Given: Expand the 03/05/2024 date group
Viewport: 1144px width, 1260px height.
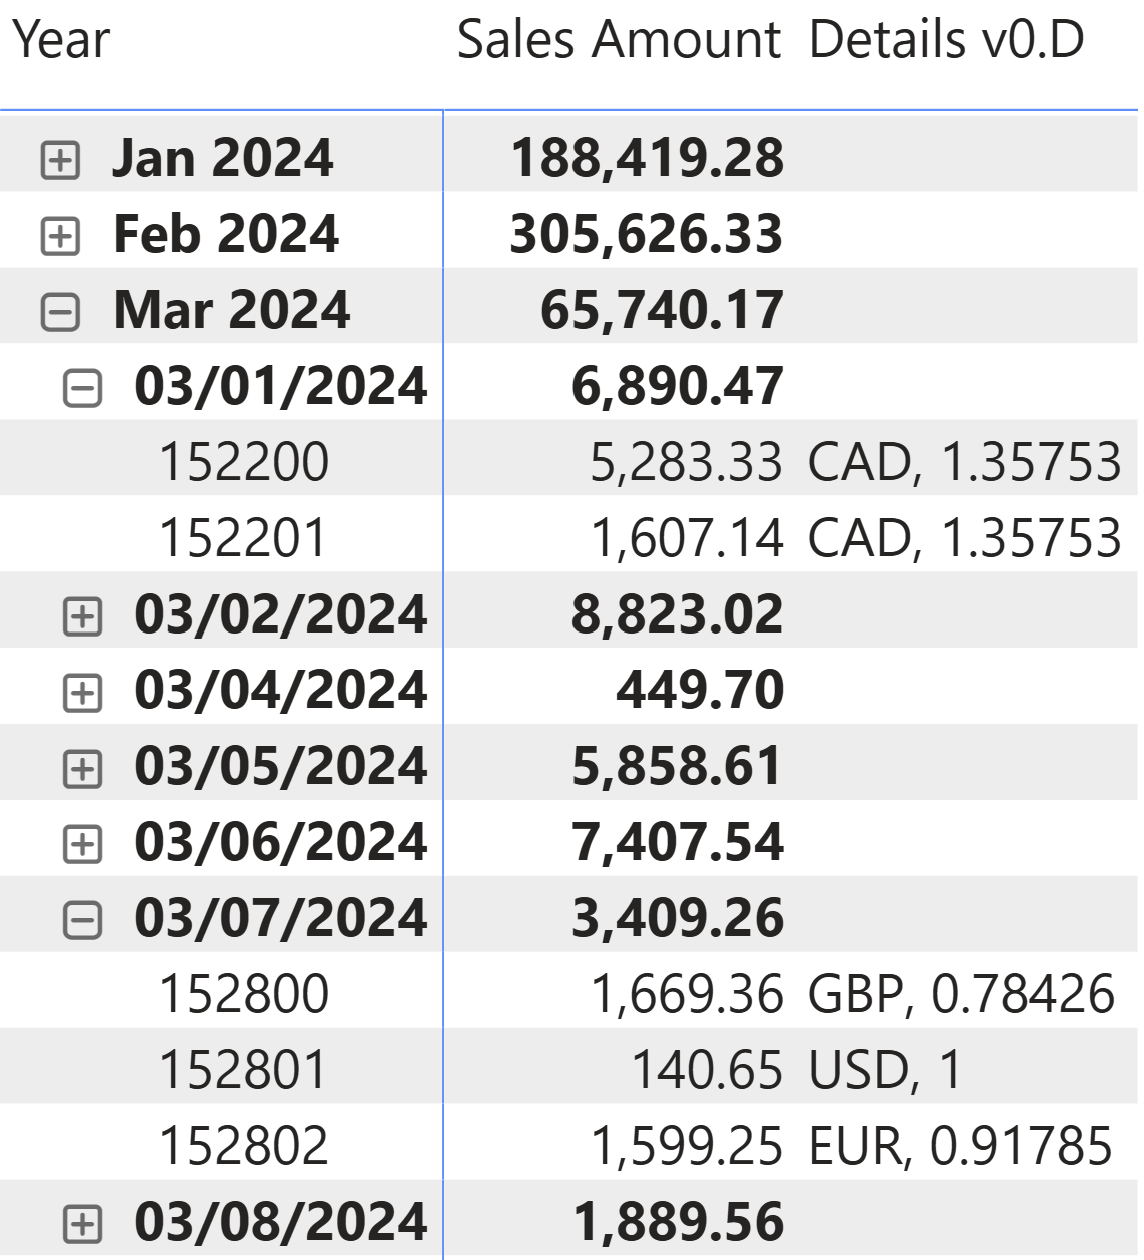Looking at the screenshot, I should click(82, 768).
